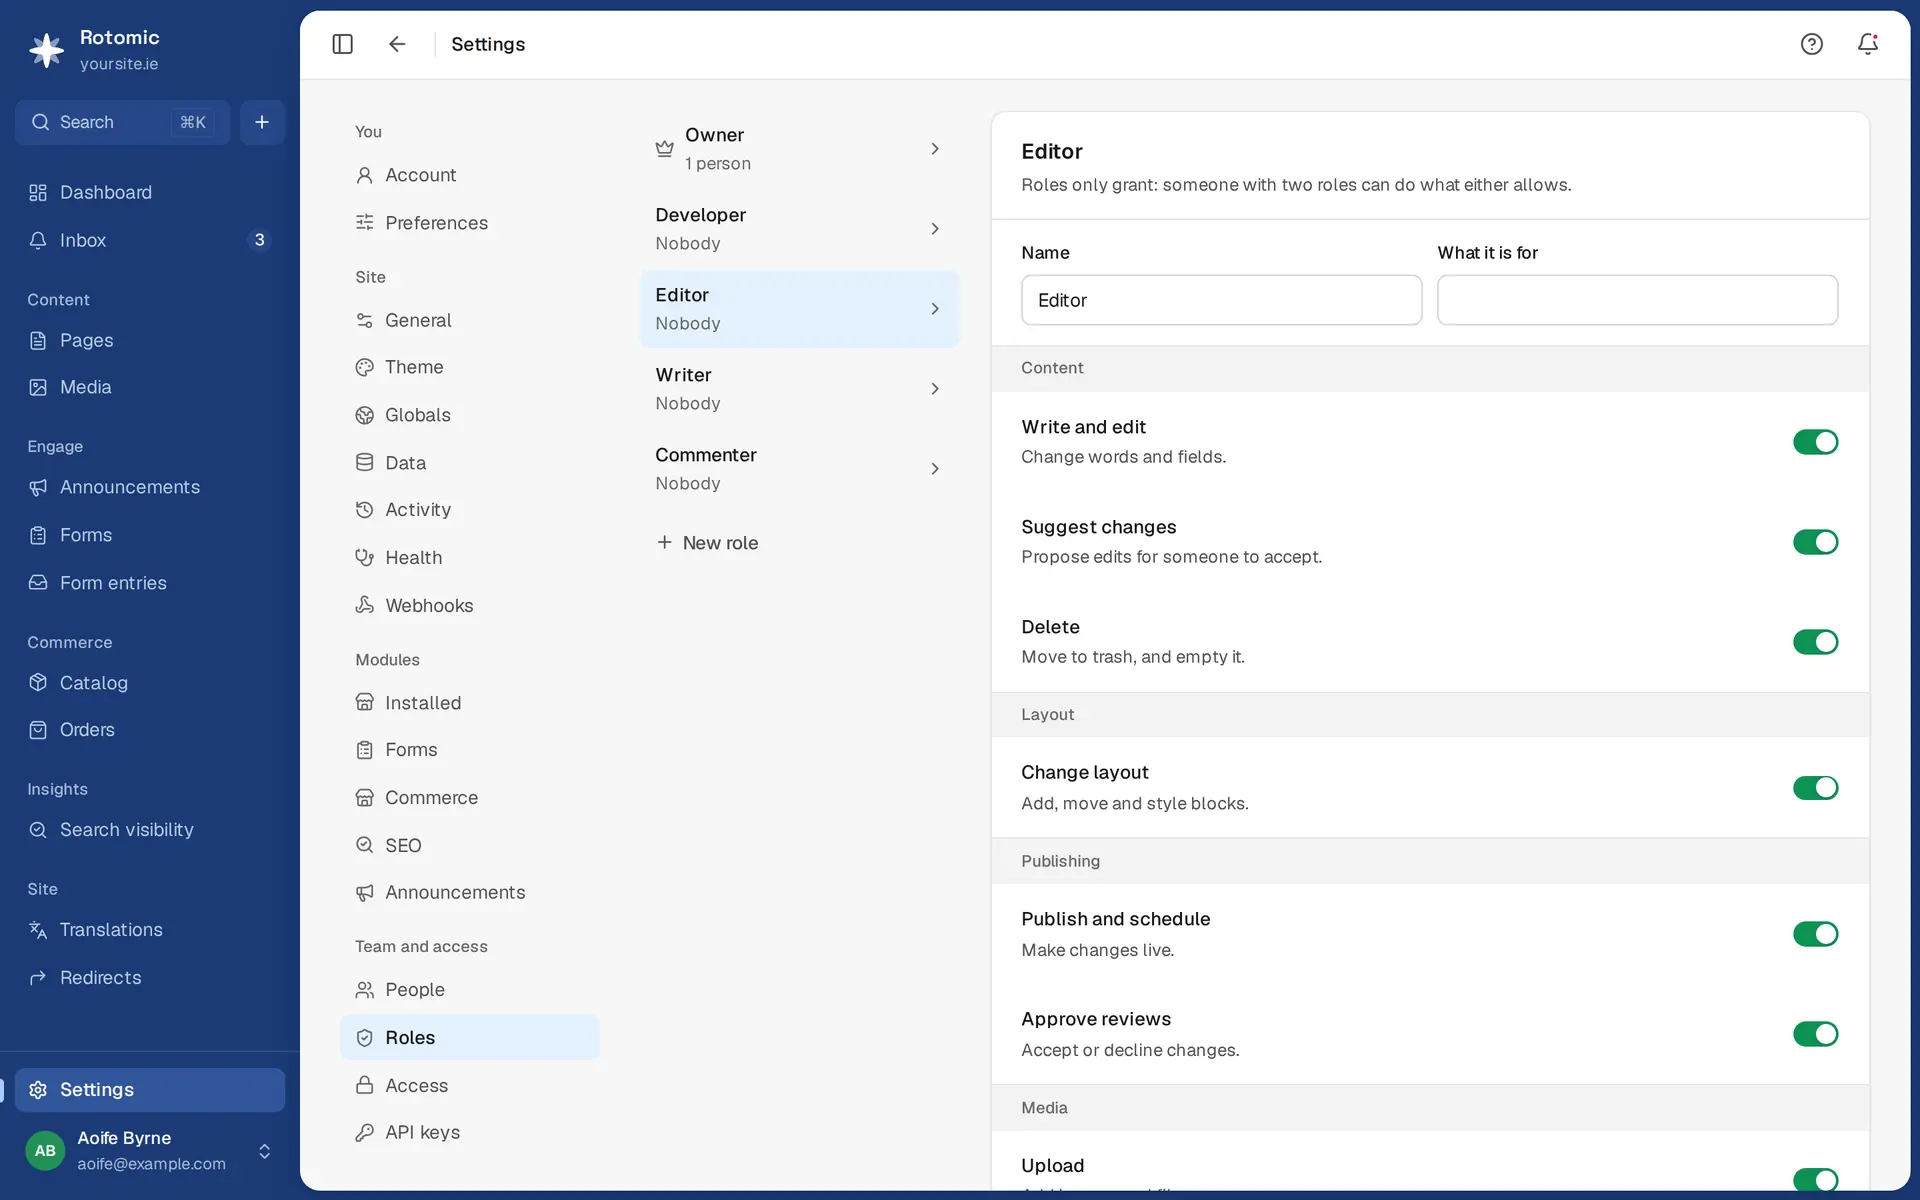Select Access in settings menu
Screen dimensions: 1920x1200
click(x=470, y=1086)
